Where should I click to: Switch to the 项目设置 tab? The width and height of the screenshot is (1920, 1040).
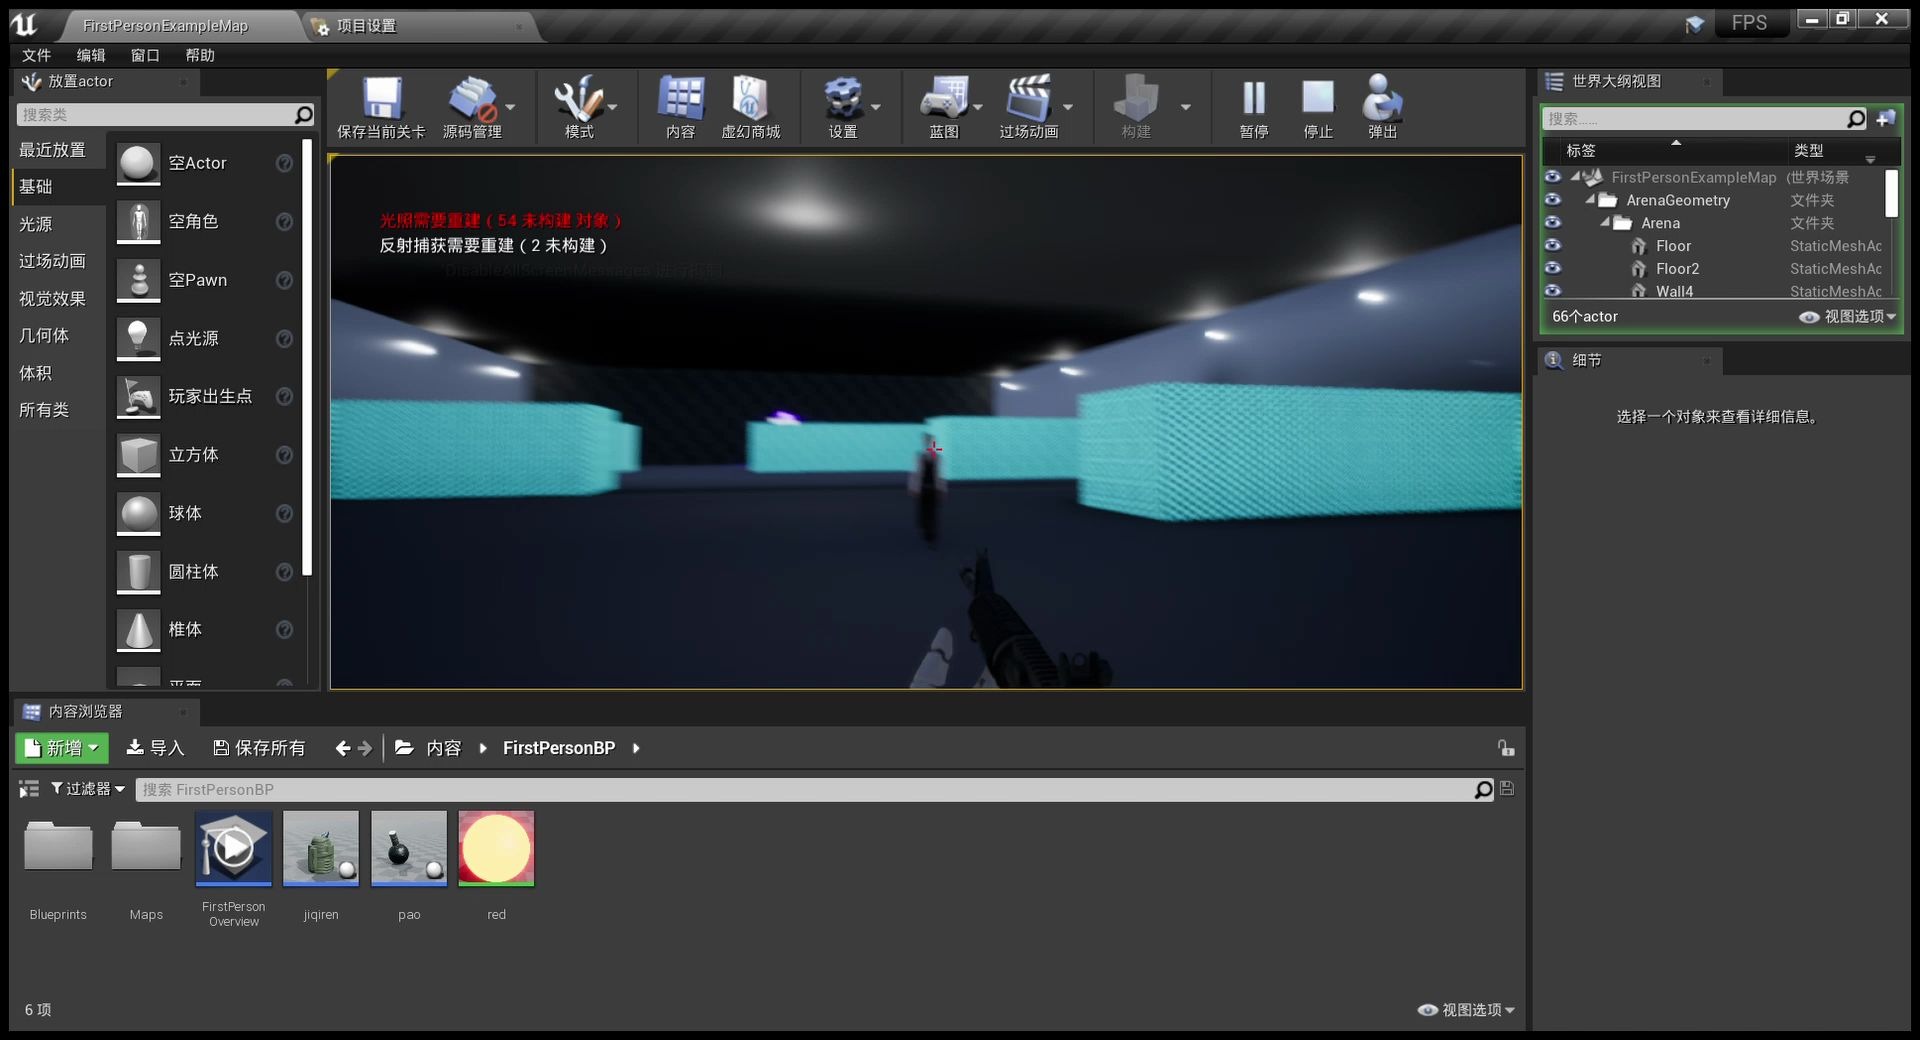[x=365, y=26]
